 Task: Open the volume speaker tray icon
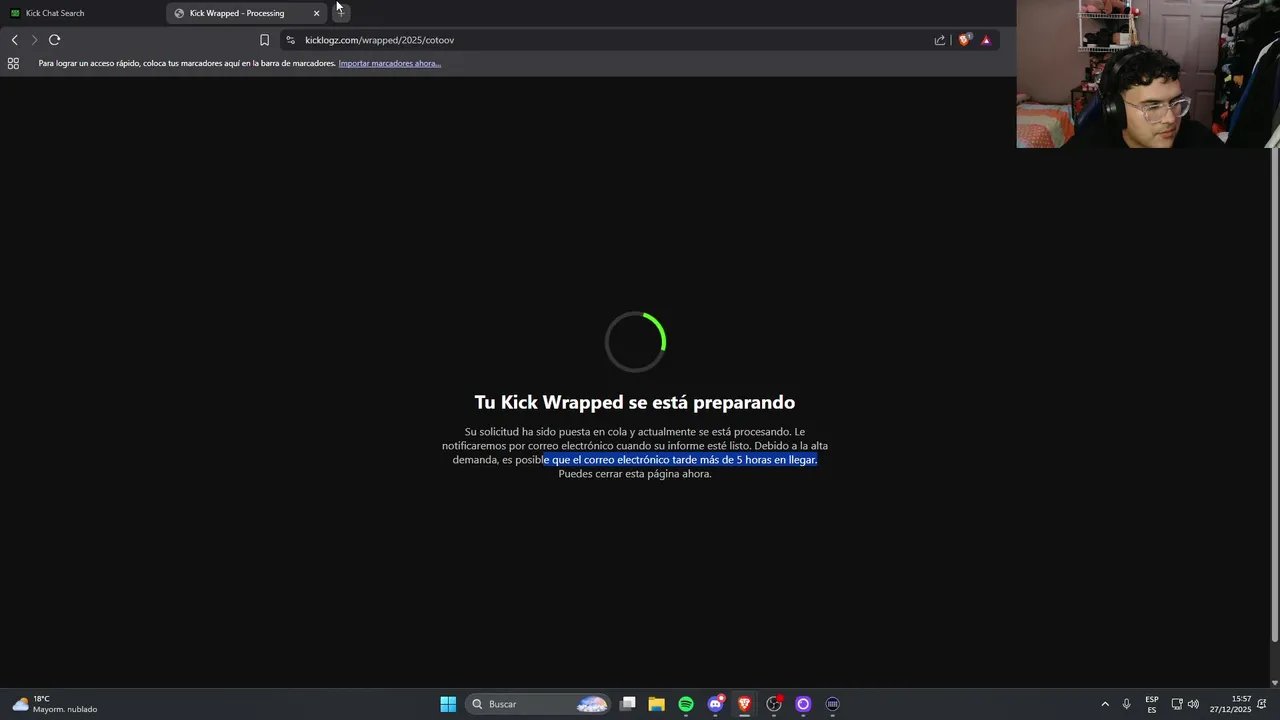[x=1193, y=704]
